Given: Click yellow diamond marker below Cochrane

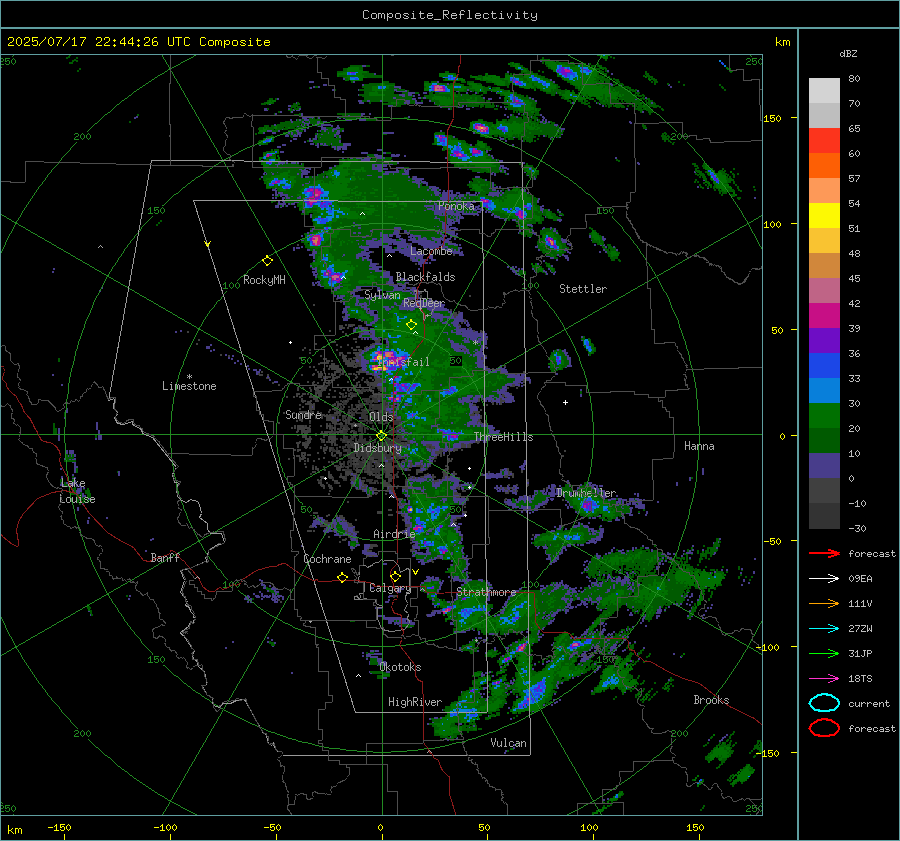Looking at the screenshot, I should tap(342, 577).
